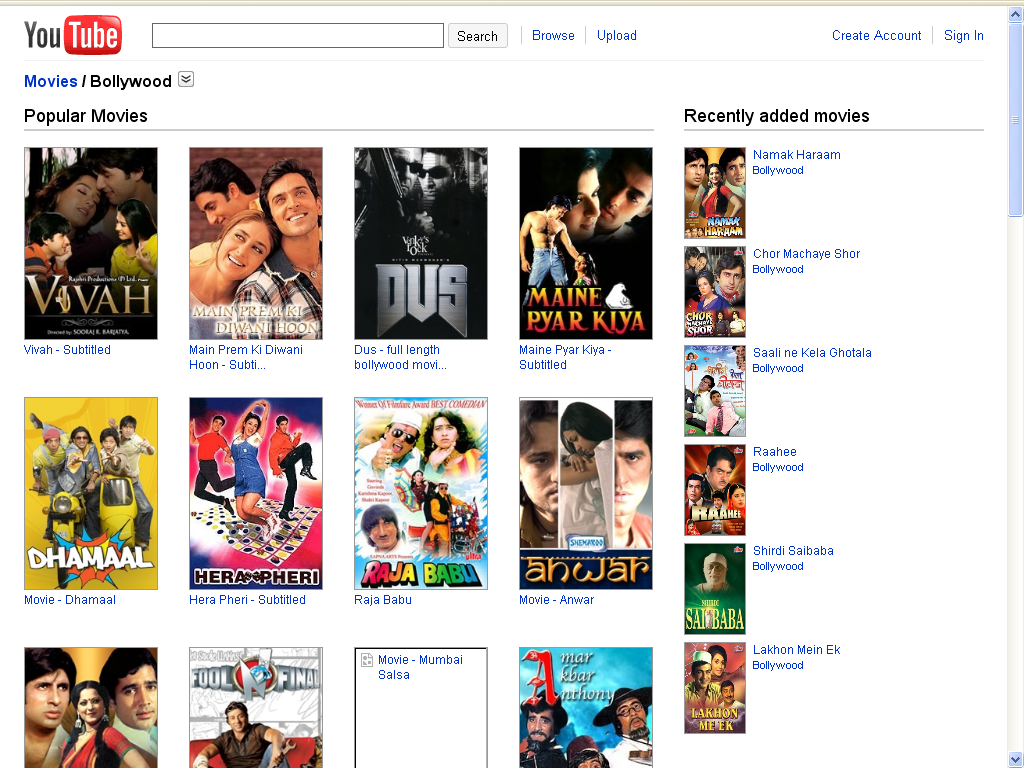Viewport: 1024px width, 768px height.
Task: Click the 'Namak Haraam' title link
Action: [x=797, y=155]
